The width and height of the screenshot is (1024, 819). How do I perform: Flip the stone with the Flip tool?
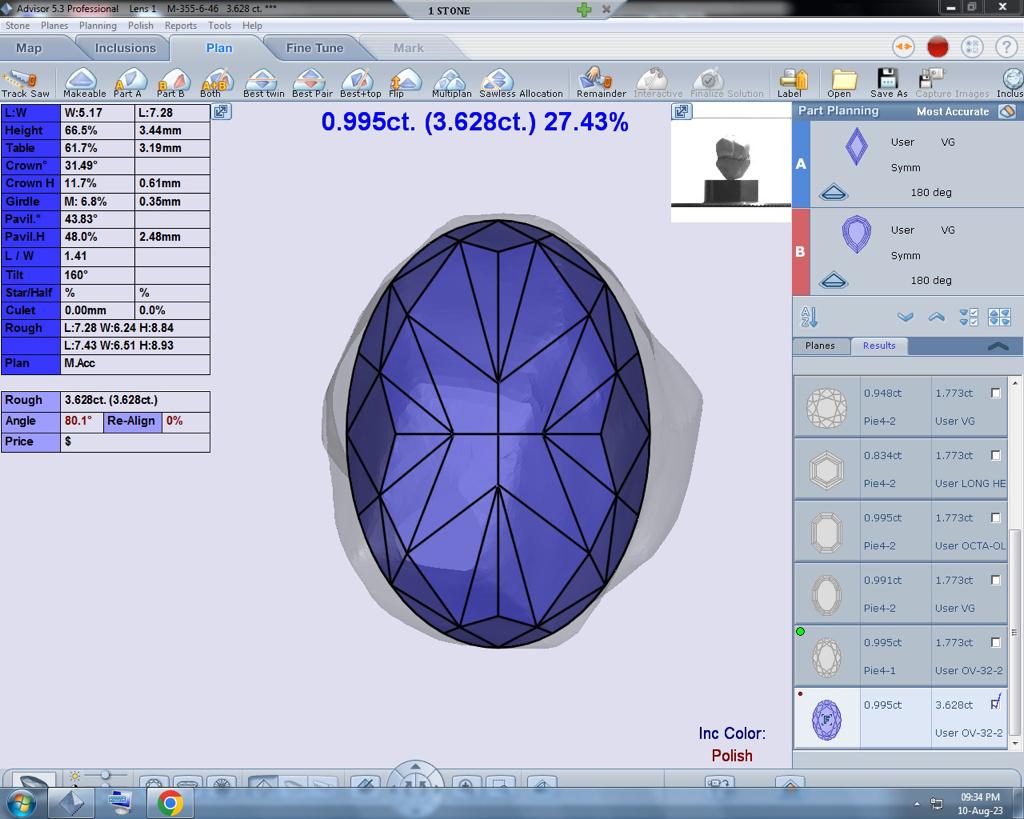[x=403, y=82]
